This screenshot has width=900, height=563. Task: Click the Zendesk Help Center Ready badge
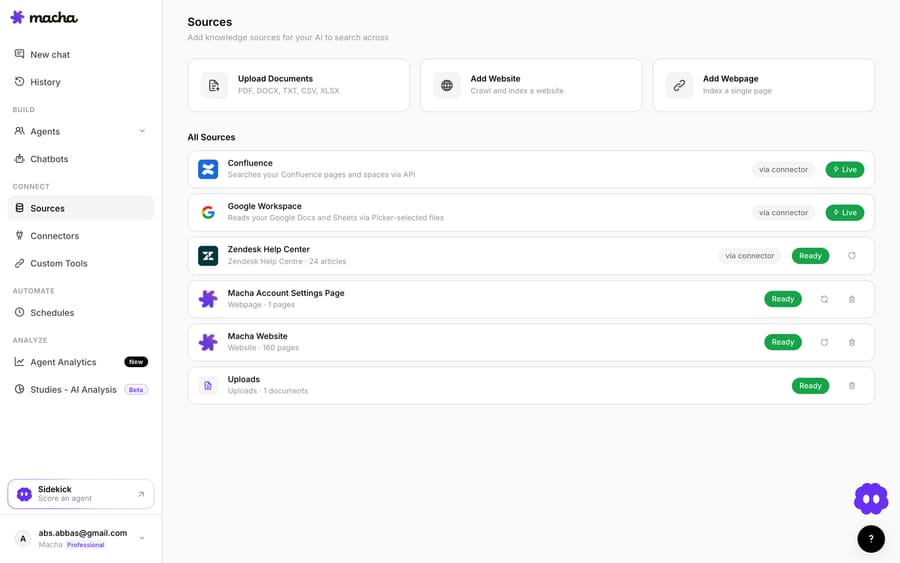[x=810, y=255]
